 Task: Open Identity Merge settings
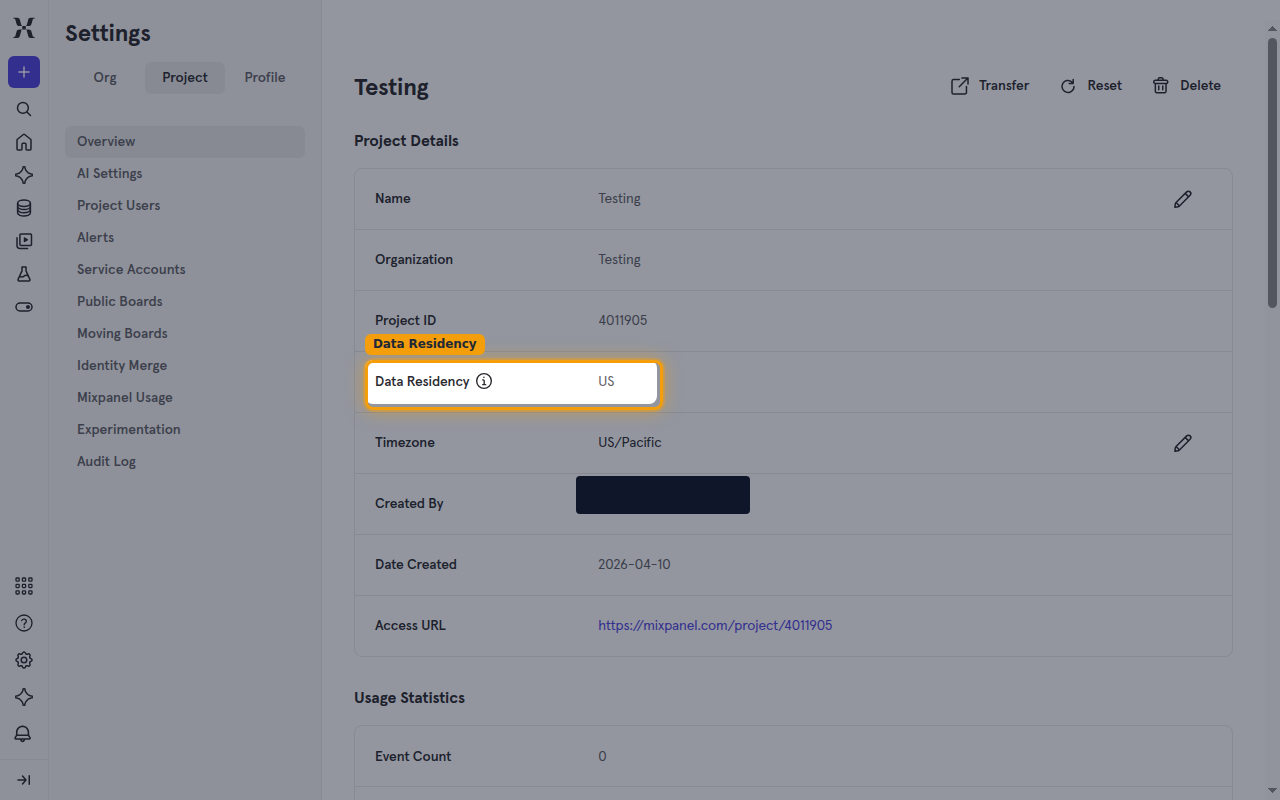pyautogui.click(x=185, y=366)
